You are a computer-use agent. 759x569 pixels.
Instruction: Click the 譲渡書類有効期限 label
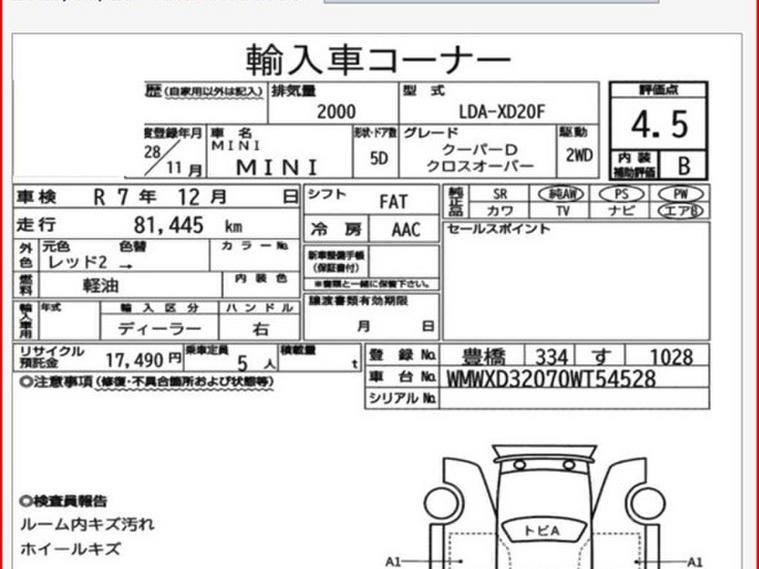coord(359,301)
